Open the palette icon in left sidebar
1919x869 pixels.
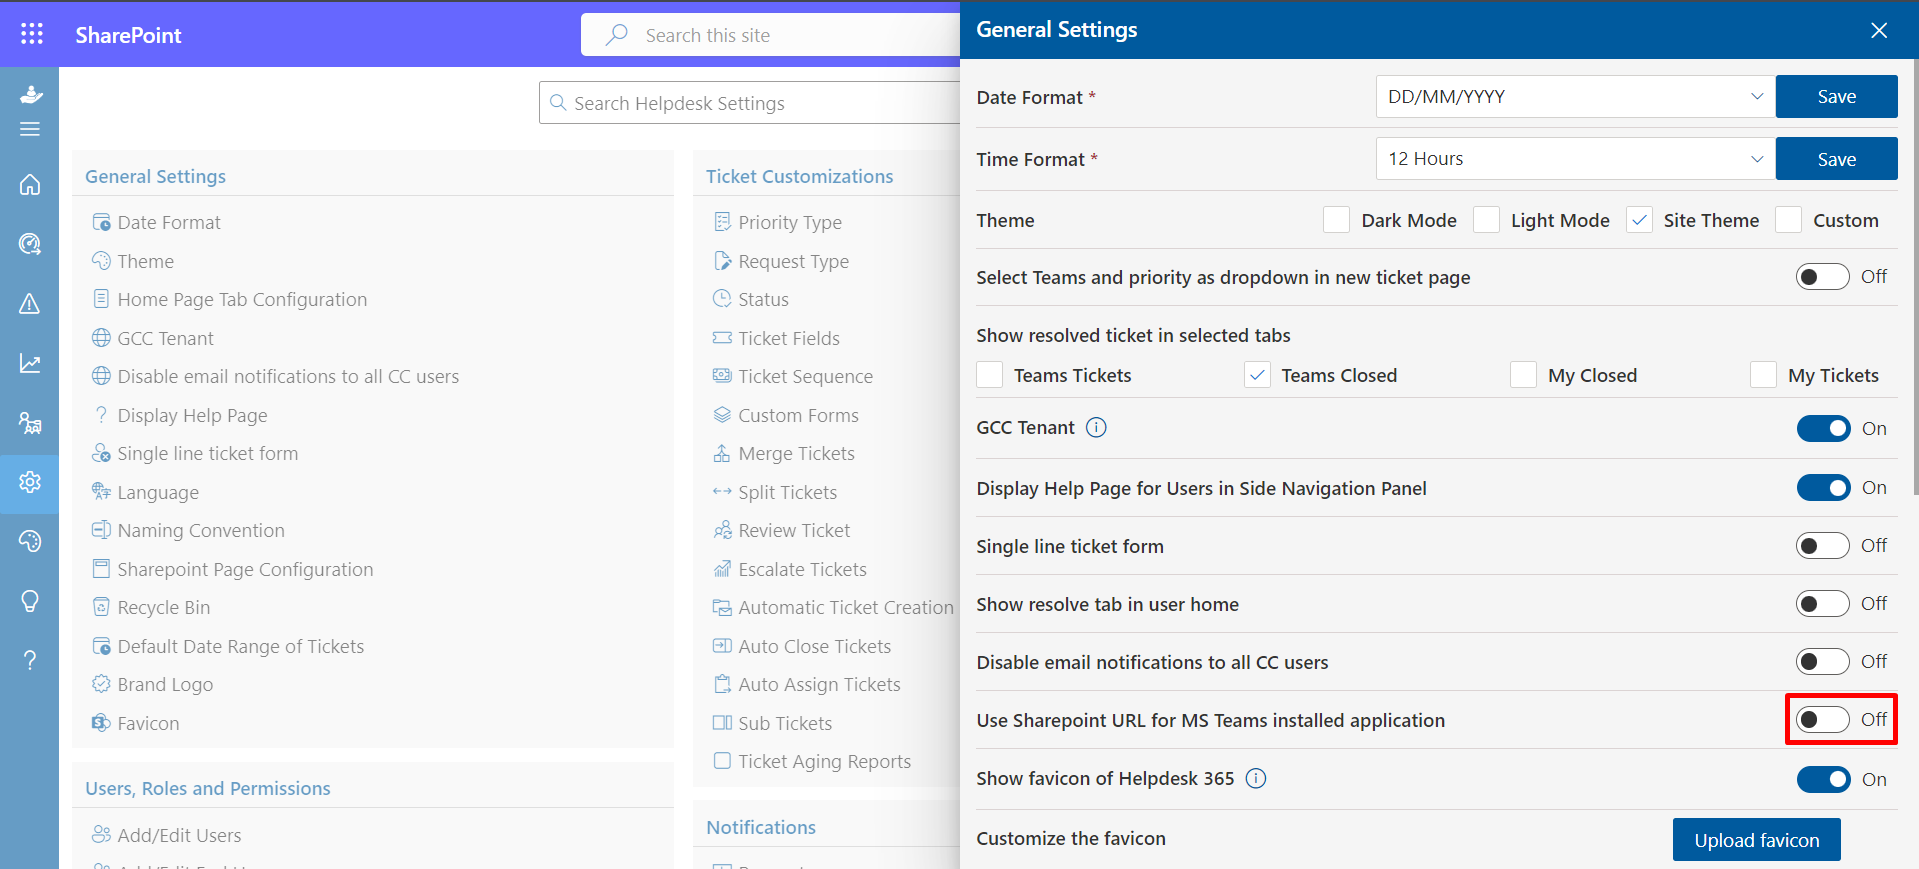tap(30, 541)
